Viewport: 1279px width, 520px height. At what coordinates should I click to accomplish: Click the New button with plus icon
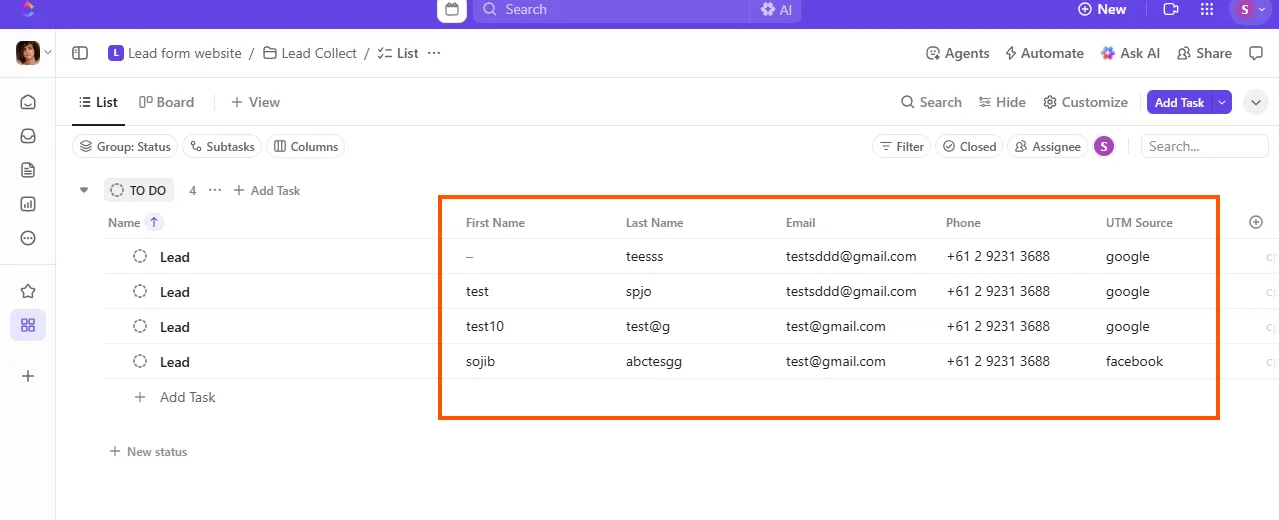tap(1102, 9)
